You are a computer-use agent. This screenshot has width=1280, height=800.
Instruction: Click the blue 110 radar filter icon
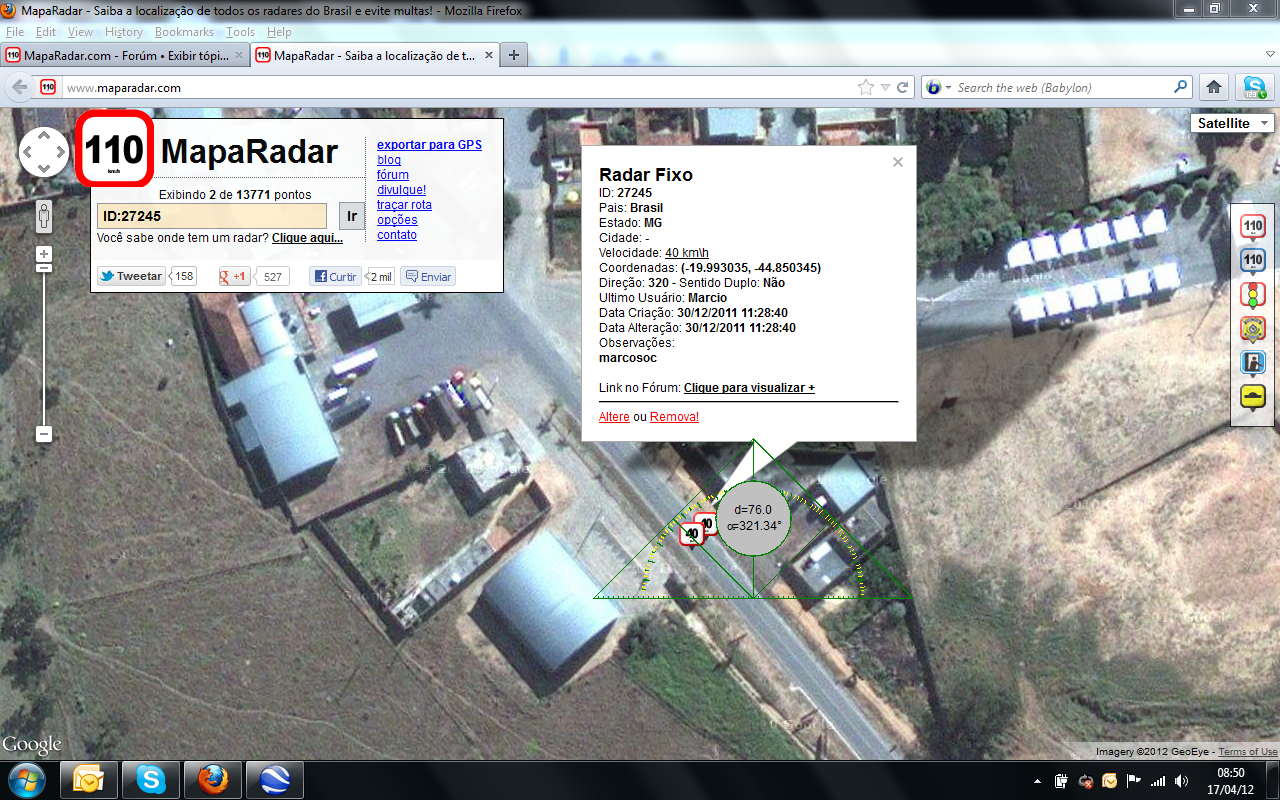click(x=1253, y=261)
